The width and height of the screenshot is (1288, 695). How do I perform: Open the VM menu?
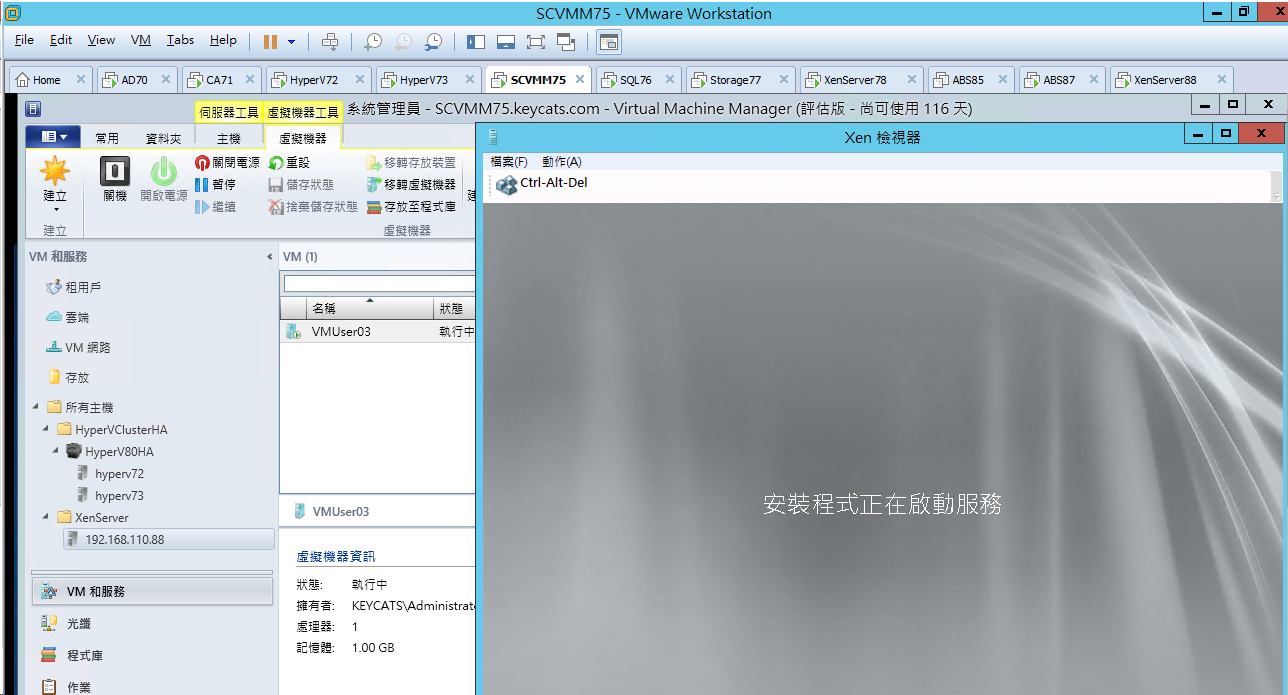click(x=141, y=40)
